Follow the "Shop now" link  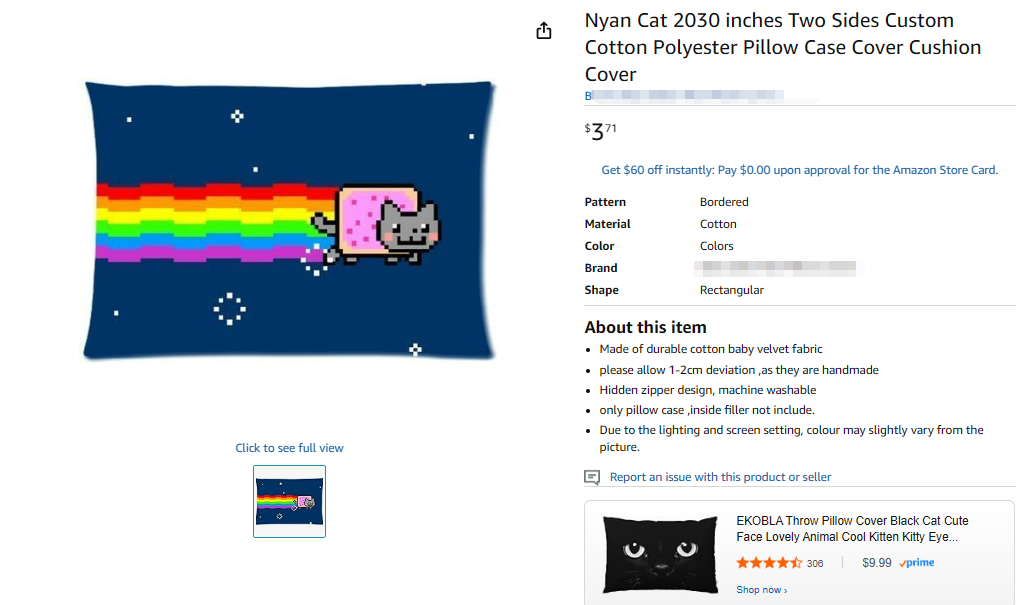(x=761, y=590)
